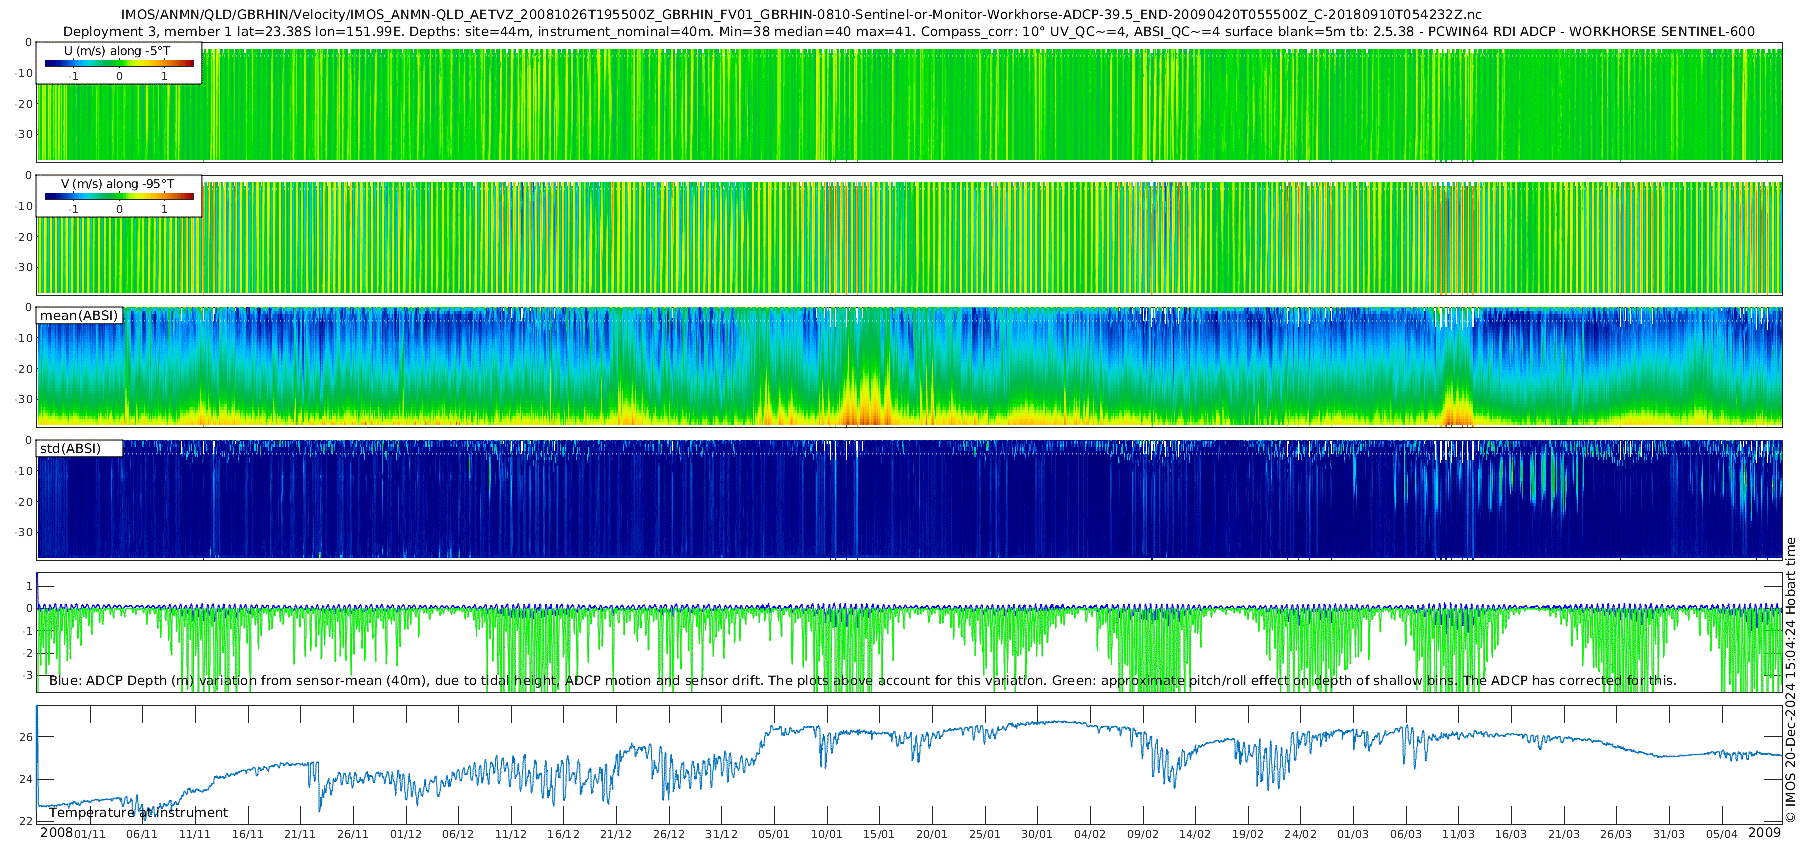Click the 05/04 date tick label

1721,834
